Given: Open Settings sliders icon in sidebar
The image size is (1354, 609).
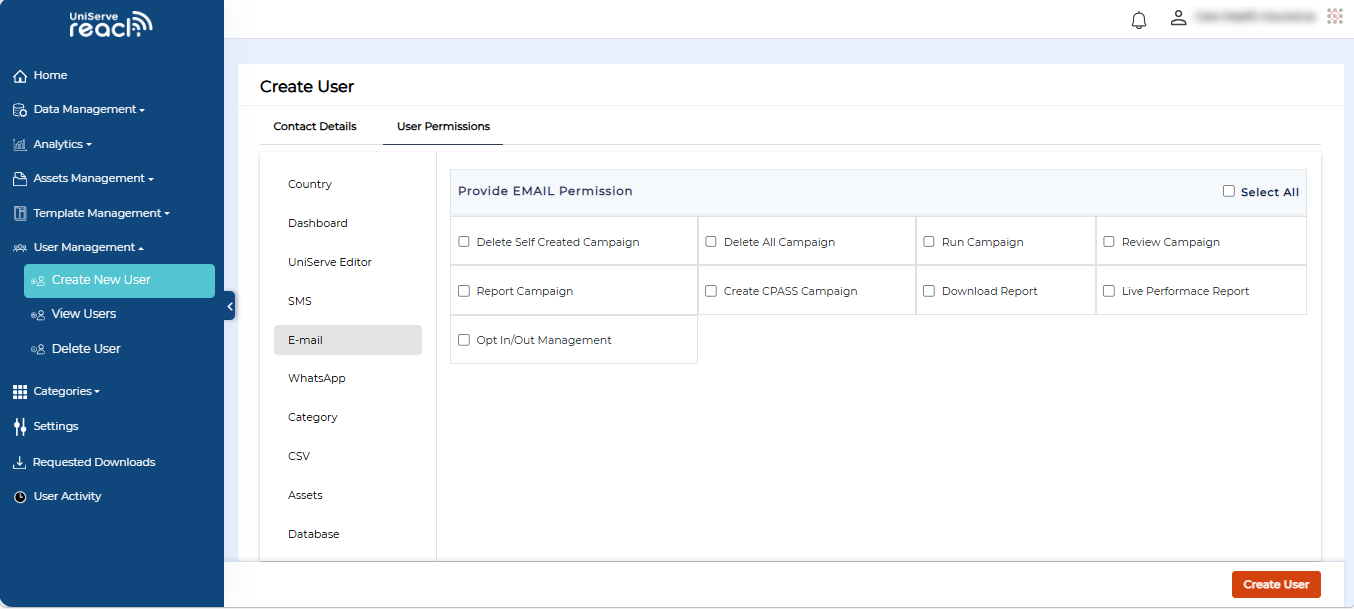Looking at the screenshot, I should pos(19,427).
